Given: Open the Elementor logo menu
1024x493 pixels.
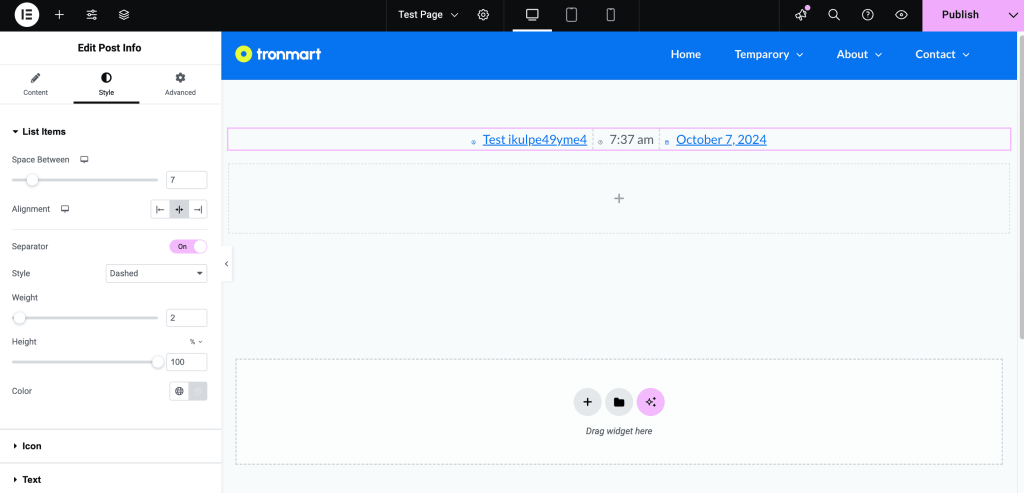Looking at the screenshot, I should 27,15.
